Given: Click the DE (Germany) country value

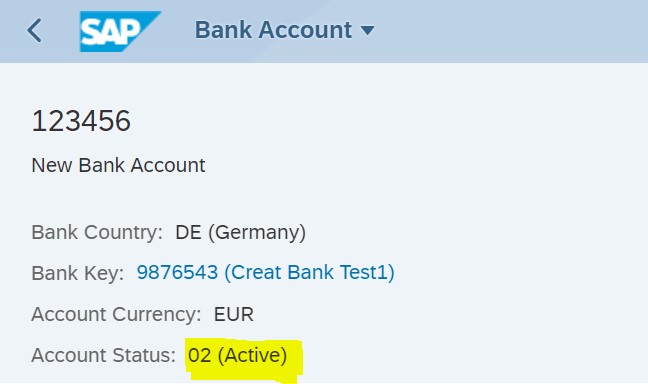Looking at the screenshot, I should click(x=241, y=232).
